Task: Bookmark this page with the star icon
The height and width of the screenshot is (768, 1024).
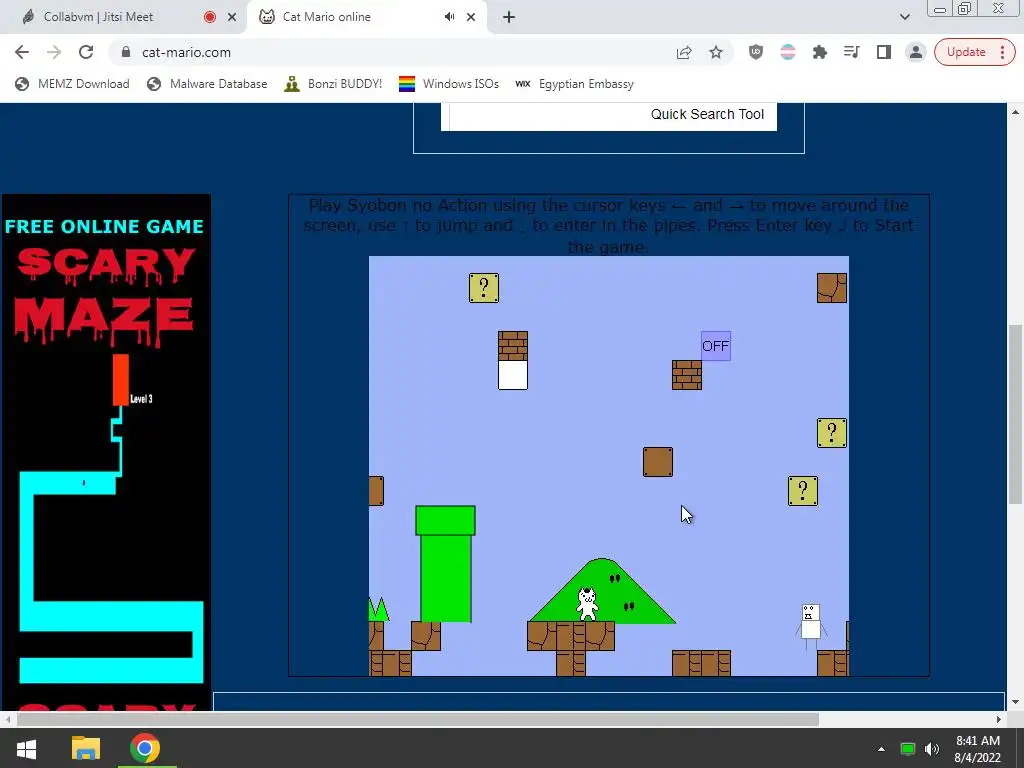Action: coord(716,52)
